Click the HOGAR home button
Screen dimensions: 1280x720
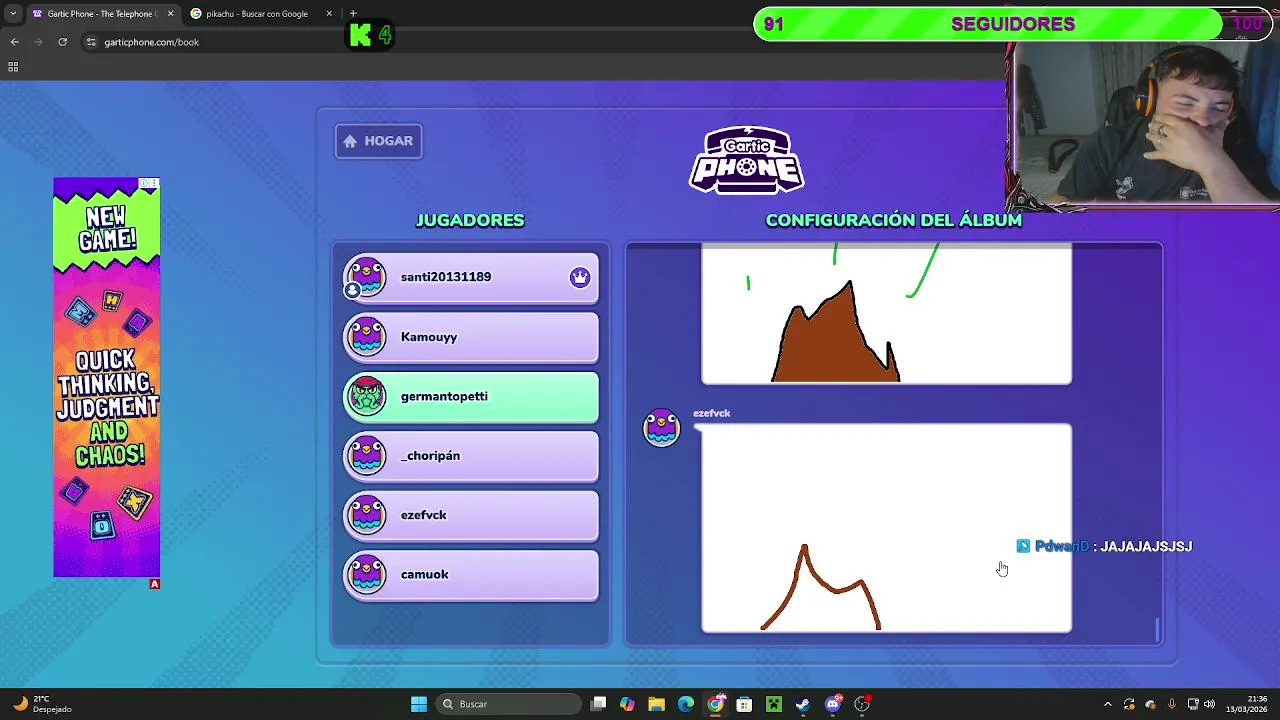(378, 141)
